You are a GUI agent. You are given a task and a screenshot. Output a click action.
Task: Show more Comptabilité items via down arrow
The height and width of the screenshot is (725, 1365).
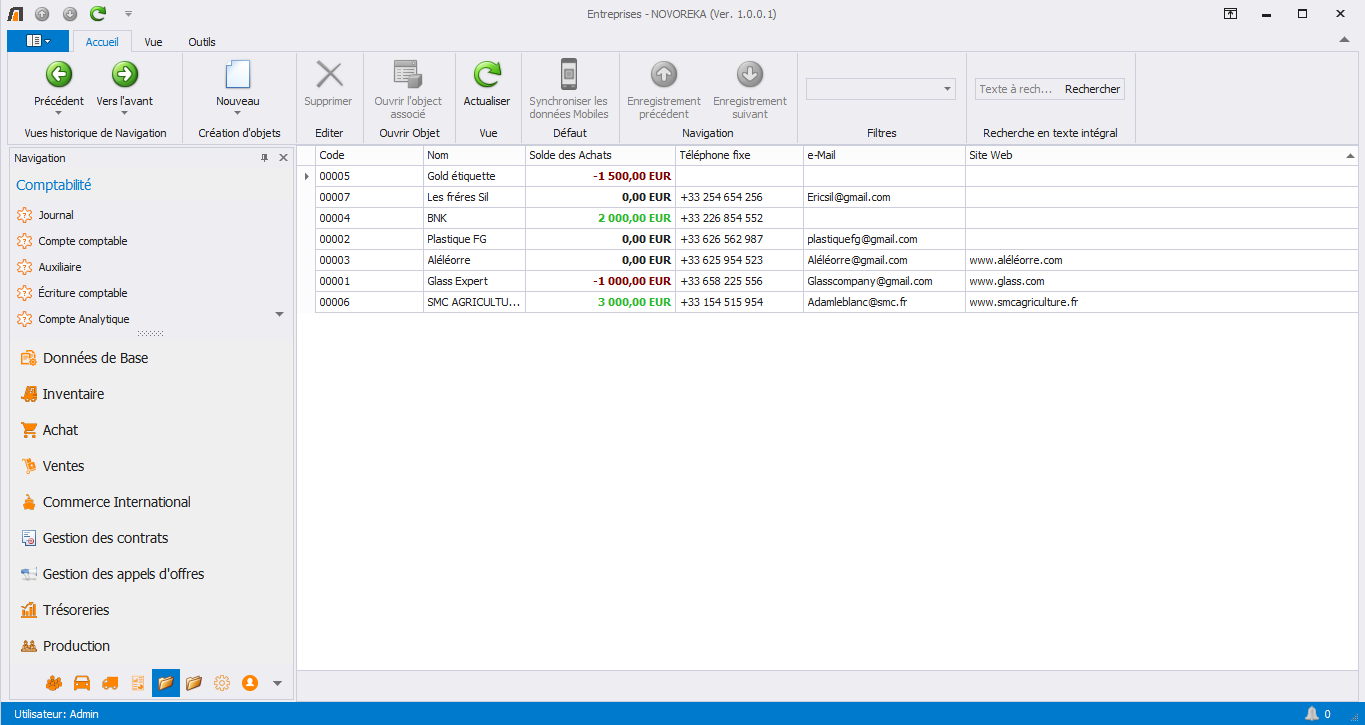point(279,314)
